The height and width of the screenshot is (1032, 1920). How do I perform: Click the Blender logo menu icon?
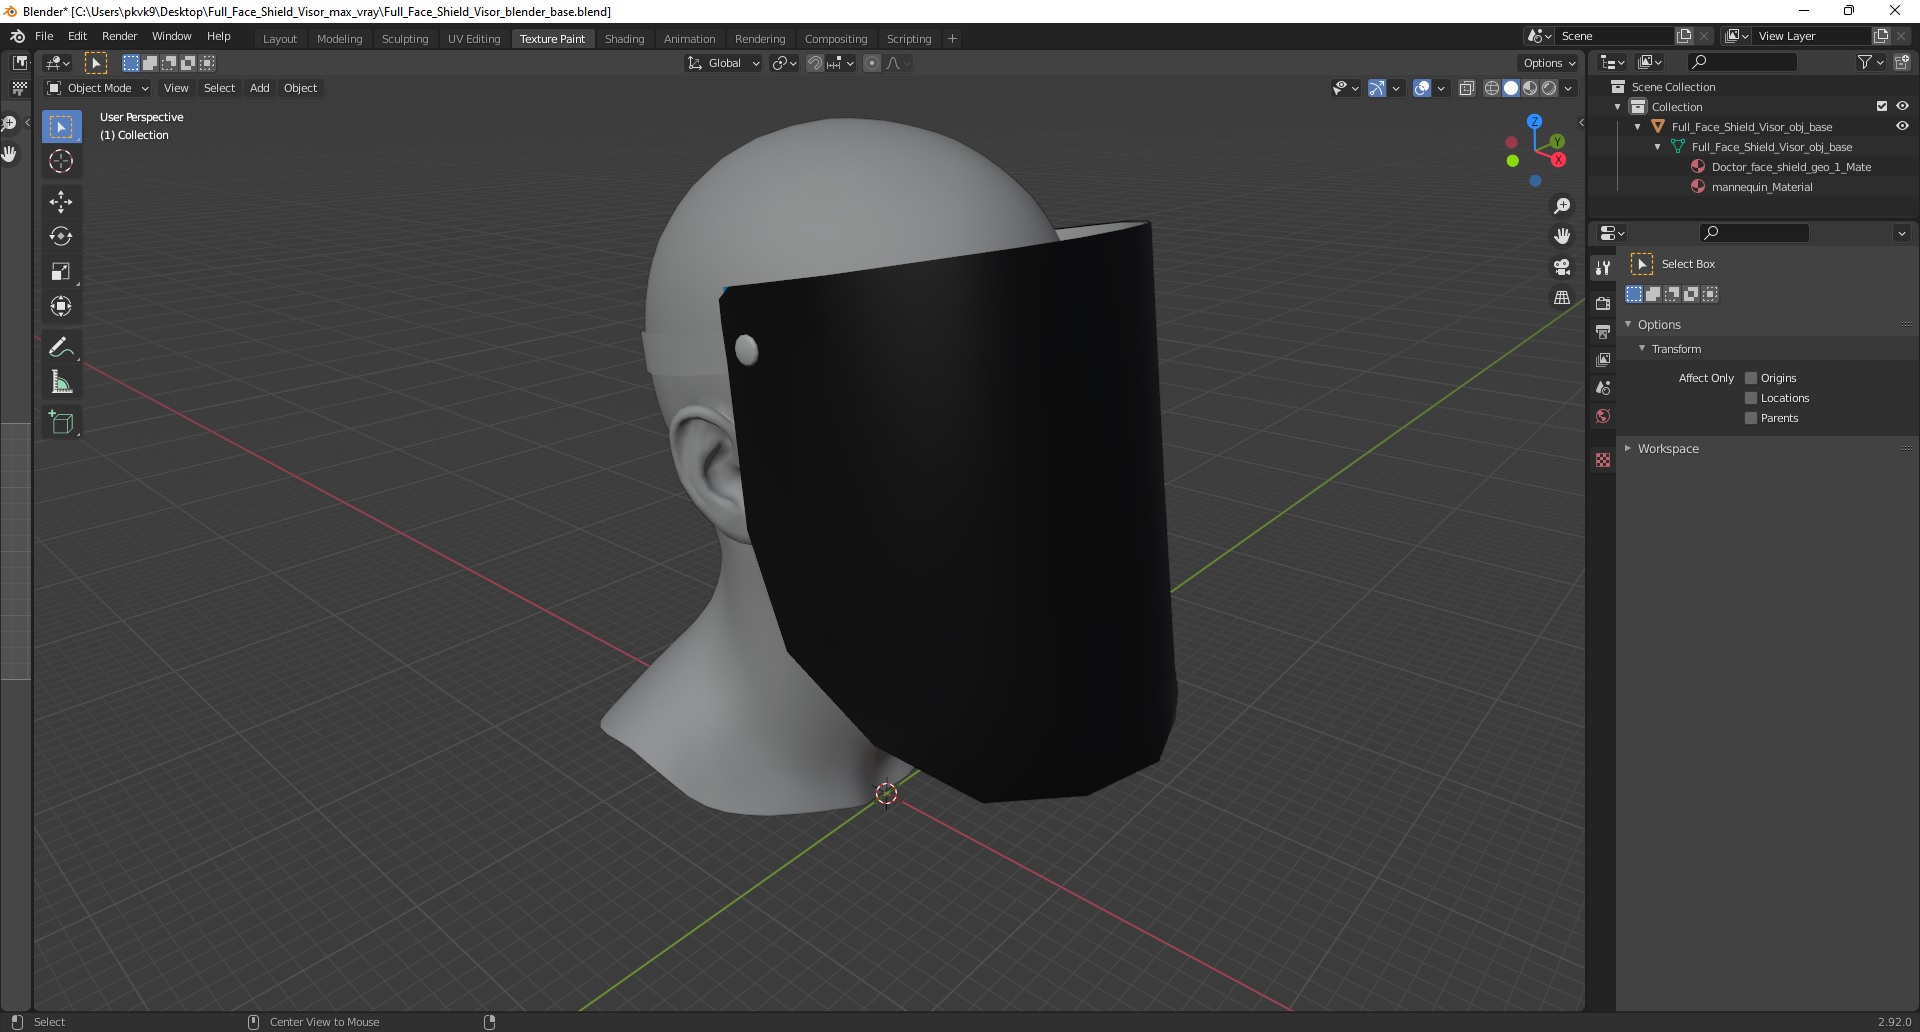pyautogui.click(x=17, y=36)
